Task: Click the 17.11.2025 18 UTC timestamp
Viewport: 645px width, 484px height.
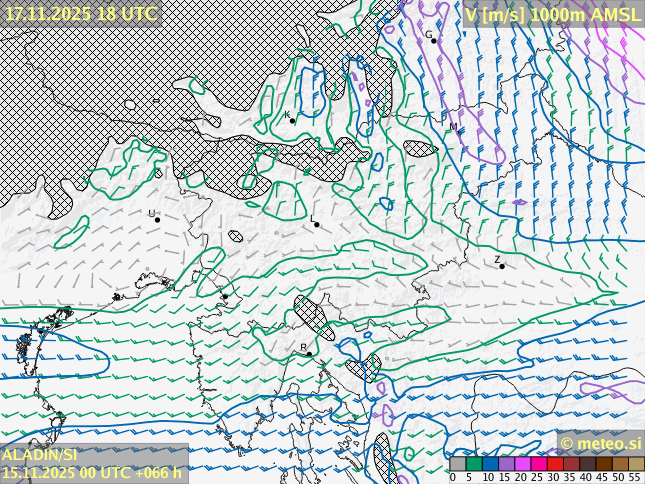Action: [81, 13]
